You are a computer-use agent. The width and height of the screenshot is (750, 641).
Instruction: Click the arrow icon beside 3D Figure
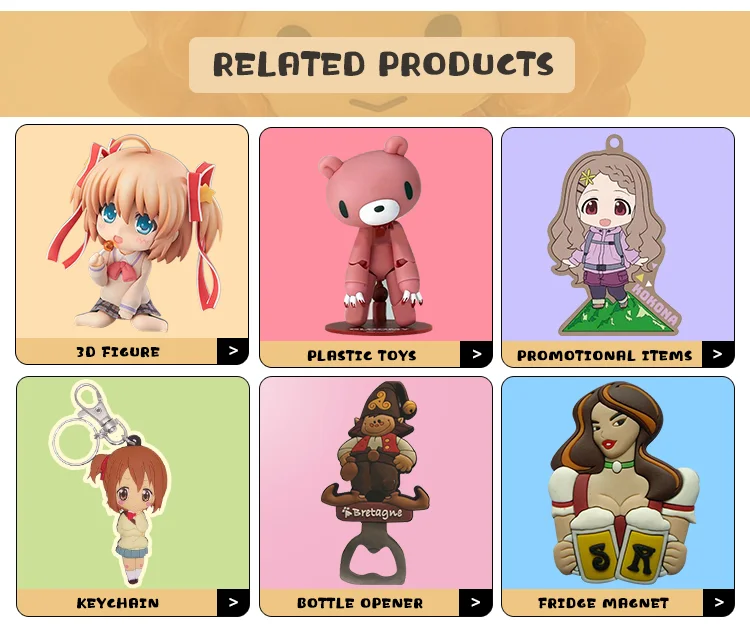(x=233, y=351)
